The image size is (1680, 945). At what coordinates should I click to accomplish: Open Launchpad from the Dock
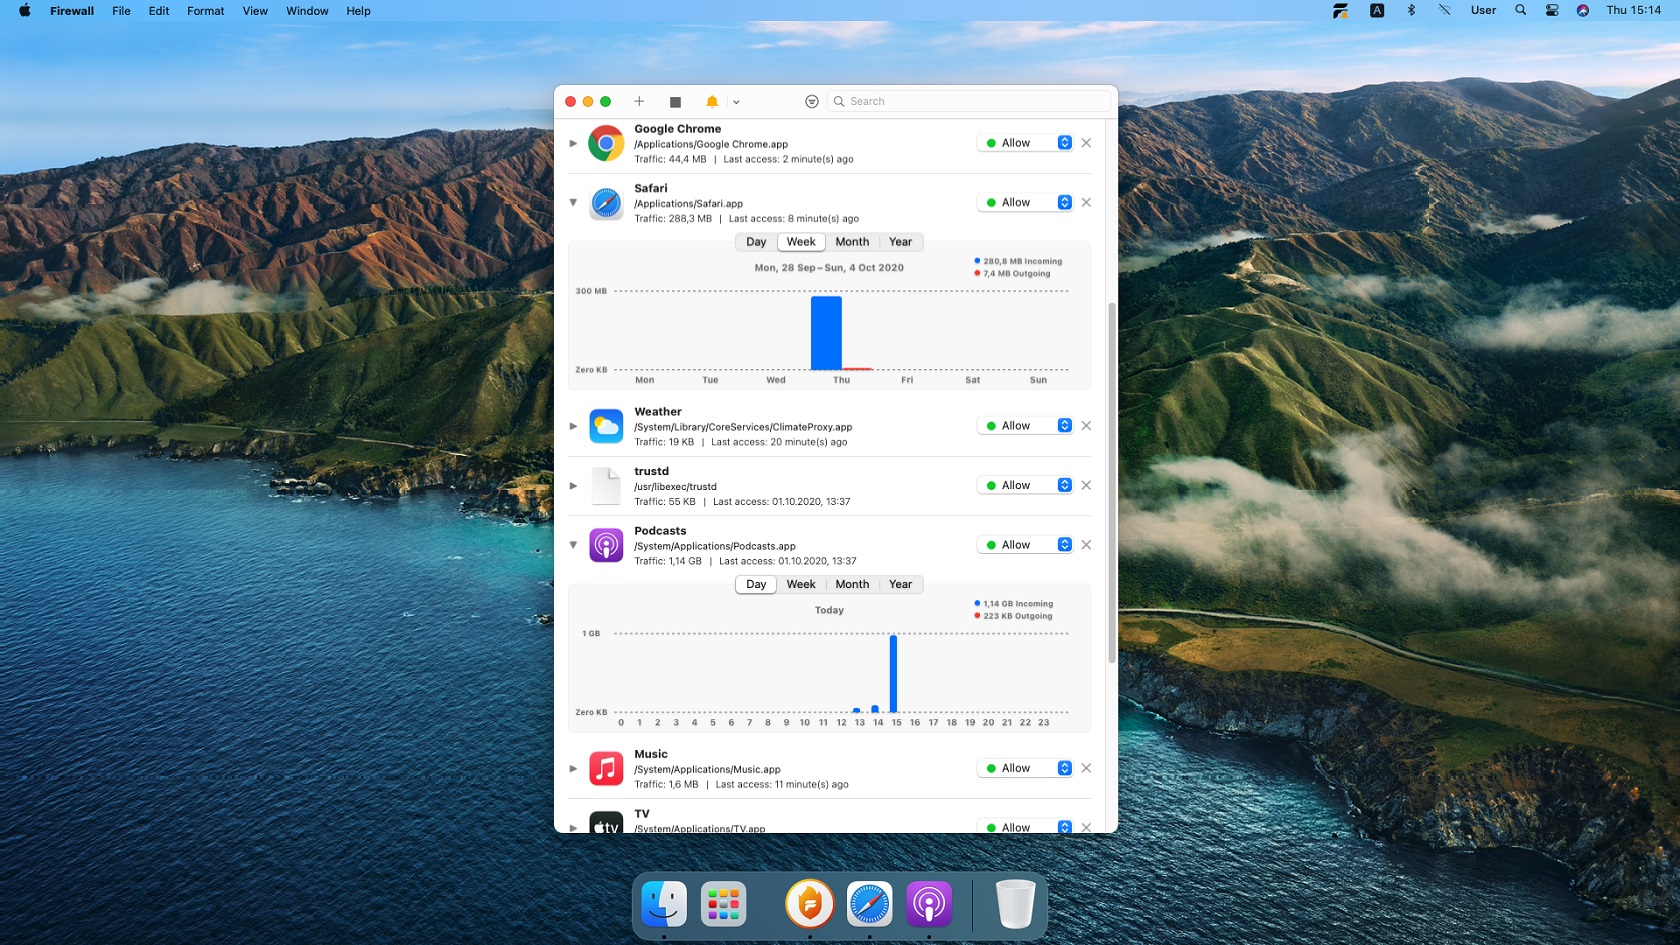[x=724, y=904]
